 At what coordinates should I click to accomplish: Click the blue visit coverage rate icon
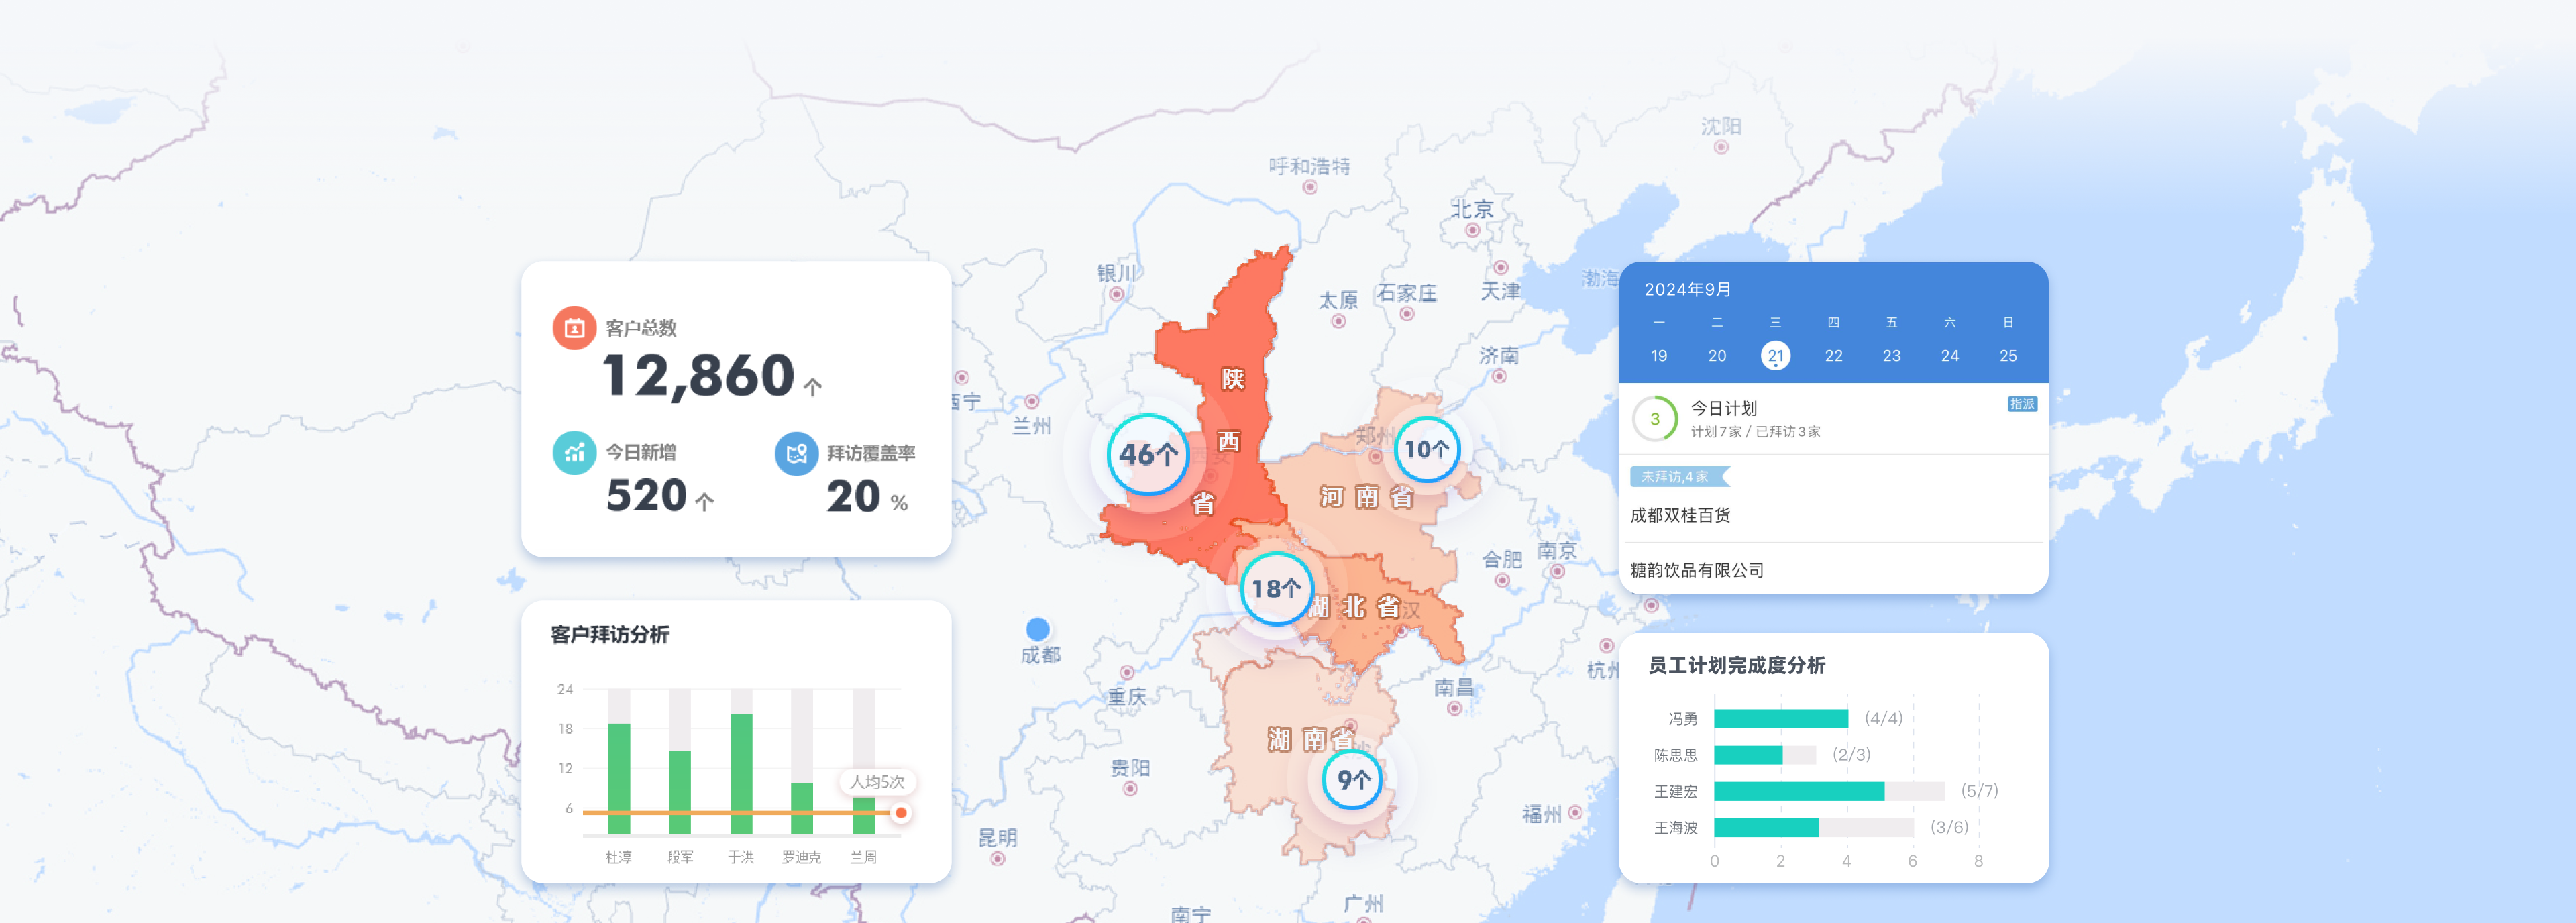tap(796, 454)
